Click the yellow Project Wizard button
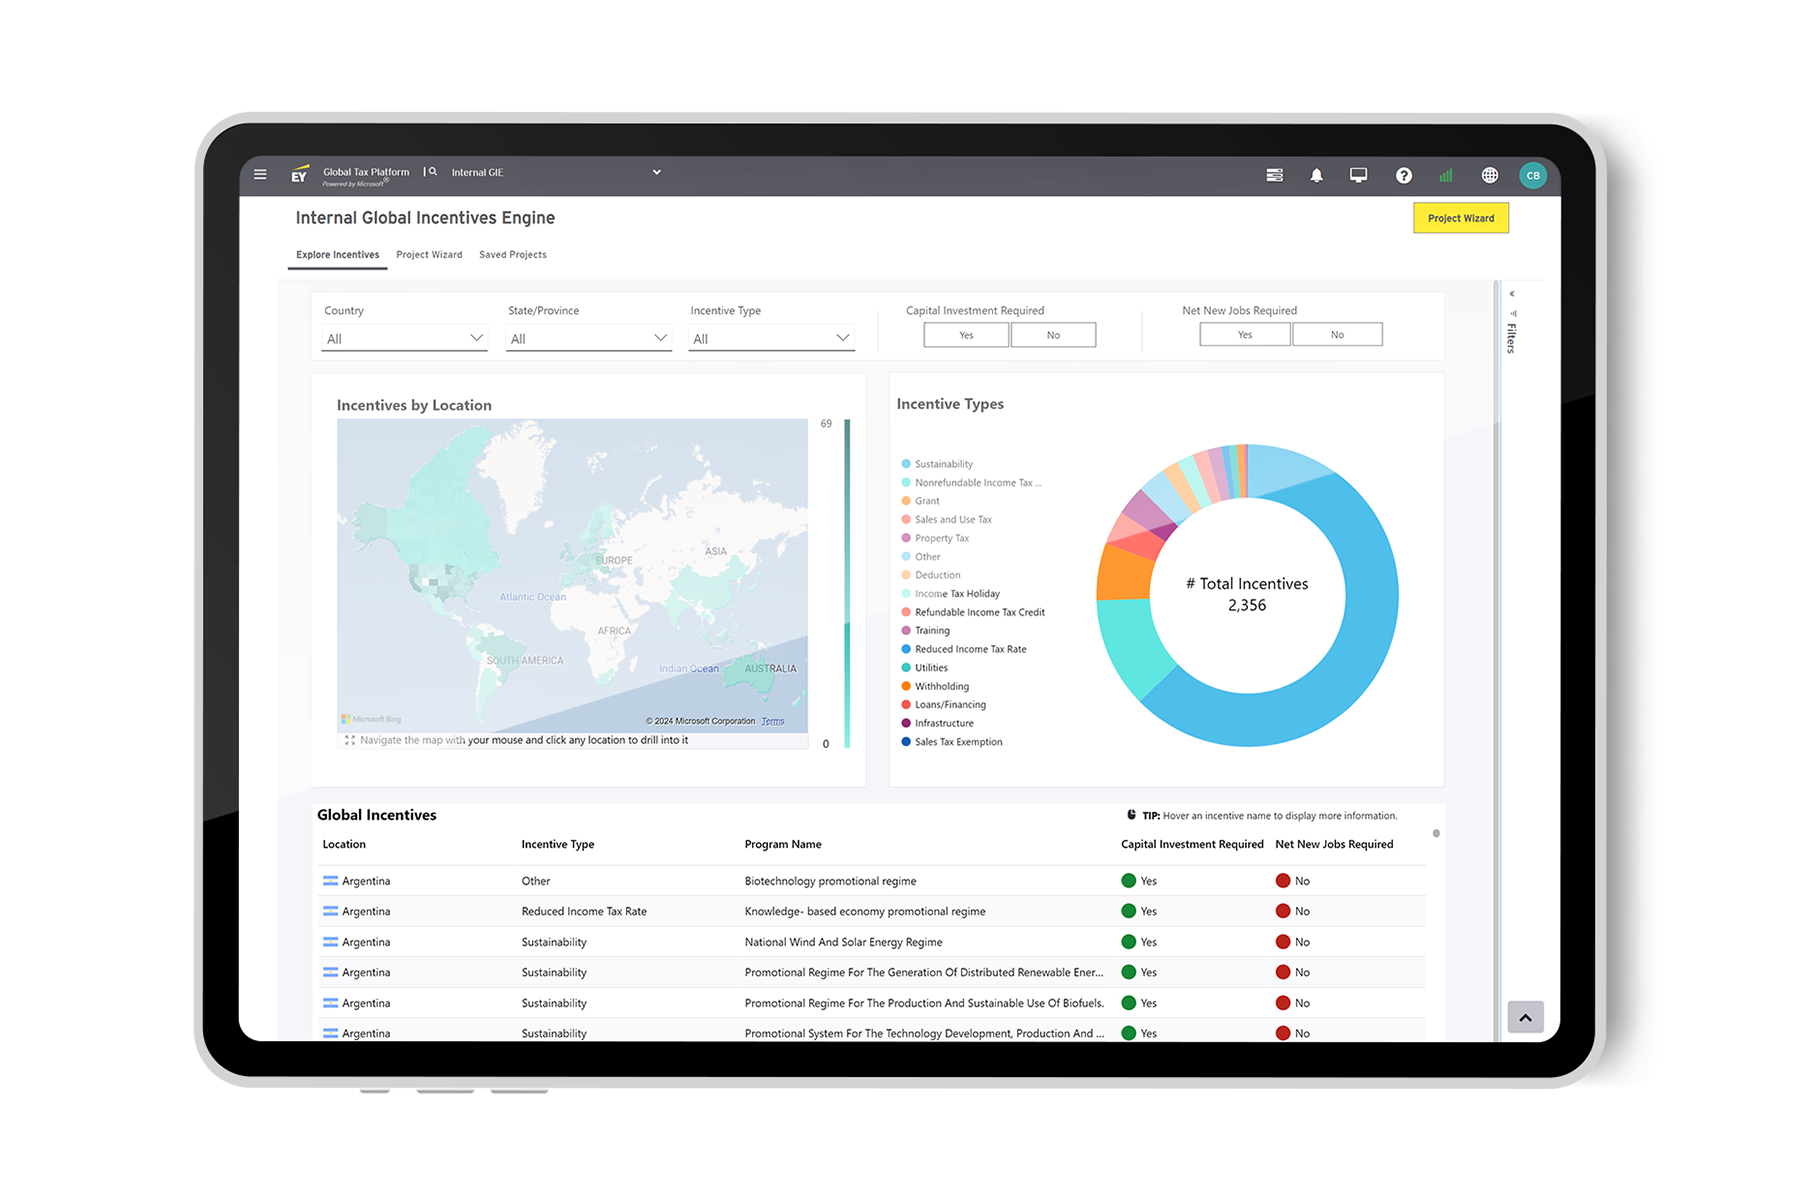Image resolution: width=1800 pixels, height=1200 pixels. (1460, 218)
